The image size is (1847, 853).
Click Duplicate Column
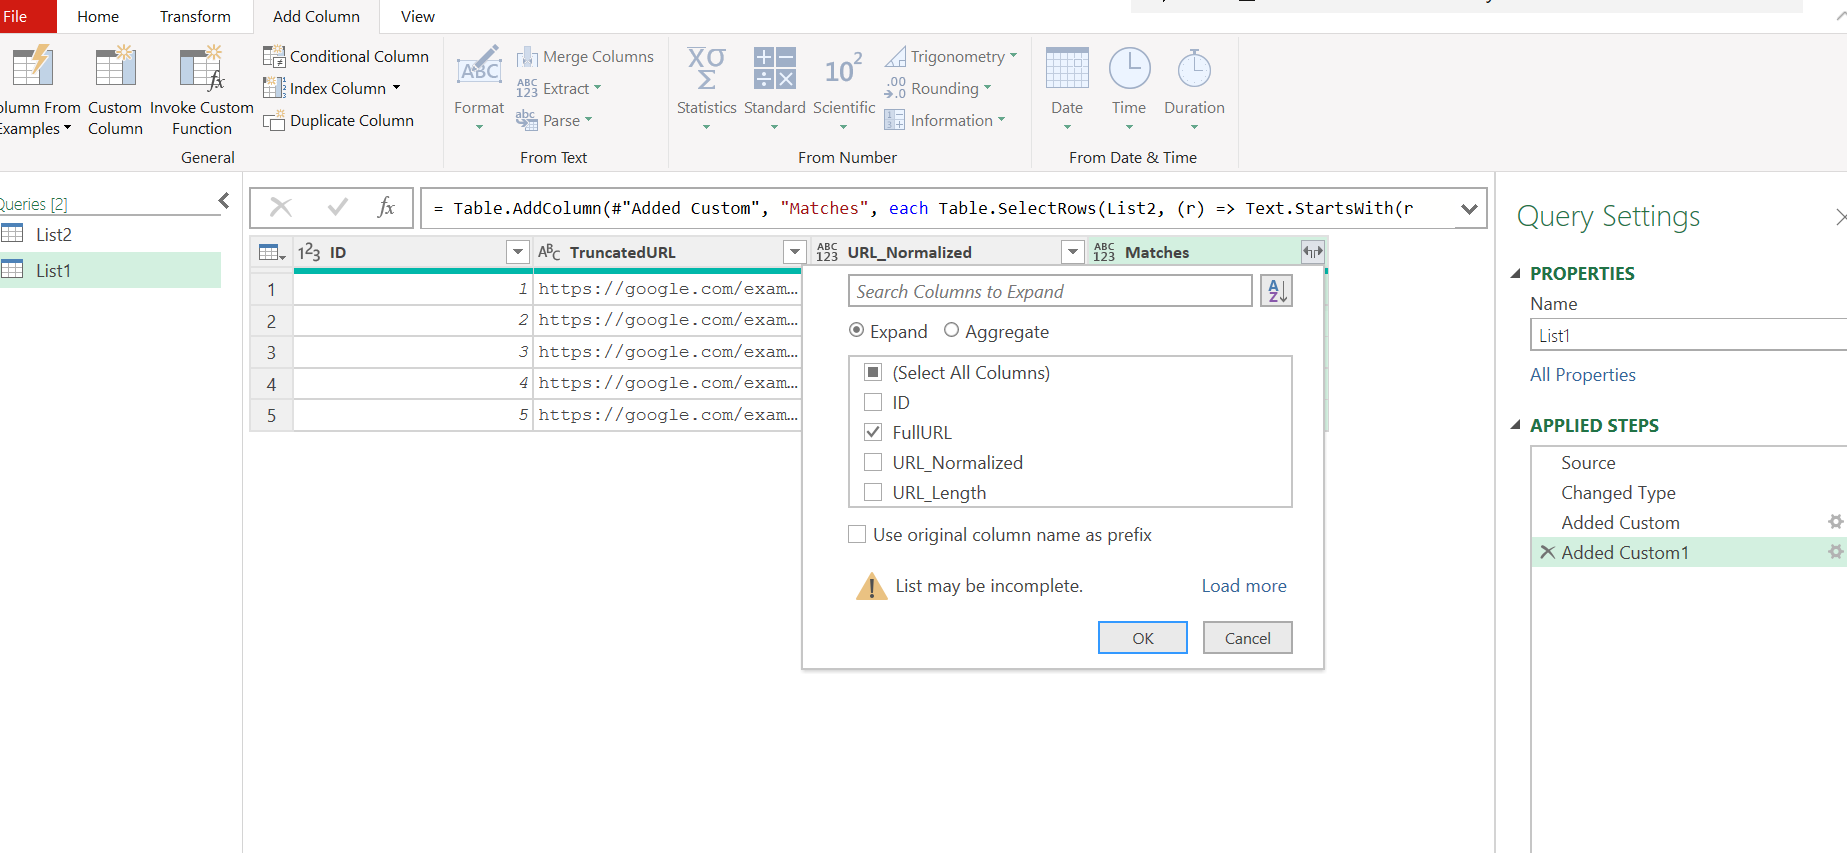(339, 120)
